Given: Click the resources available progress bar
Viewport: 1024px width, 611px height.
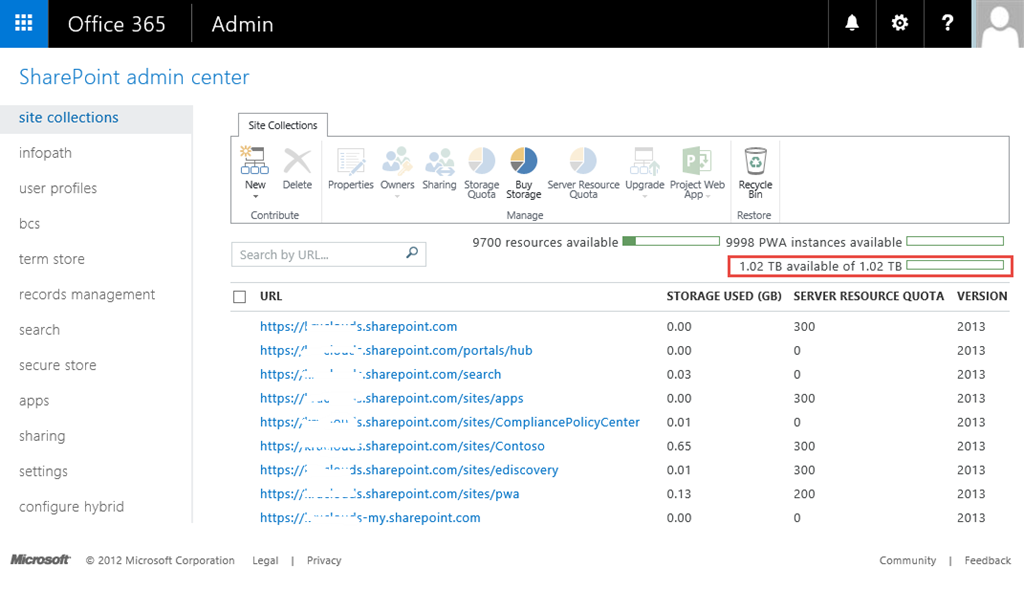Looking at the screenshot, I should click(x=671, y=242).
